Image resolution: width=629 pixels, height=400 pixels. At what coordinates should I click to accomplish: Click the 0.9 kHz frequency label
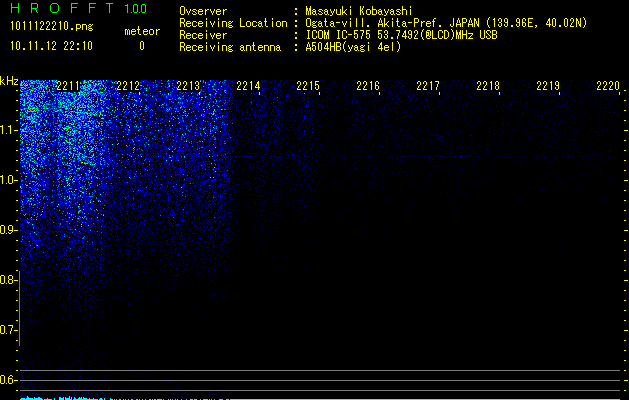[8, 230]
